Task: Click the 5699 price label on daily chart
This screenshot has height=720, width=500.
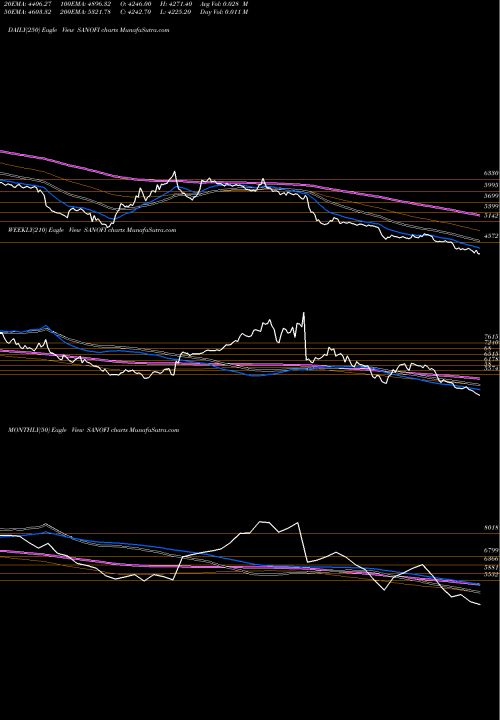Action: point(491,196)
